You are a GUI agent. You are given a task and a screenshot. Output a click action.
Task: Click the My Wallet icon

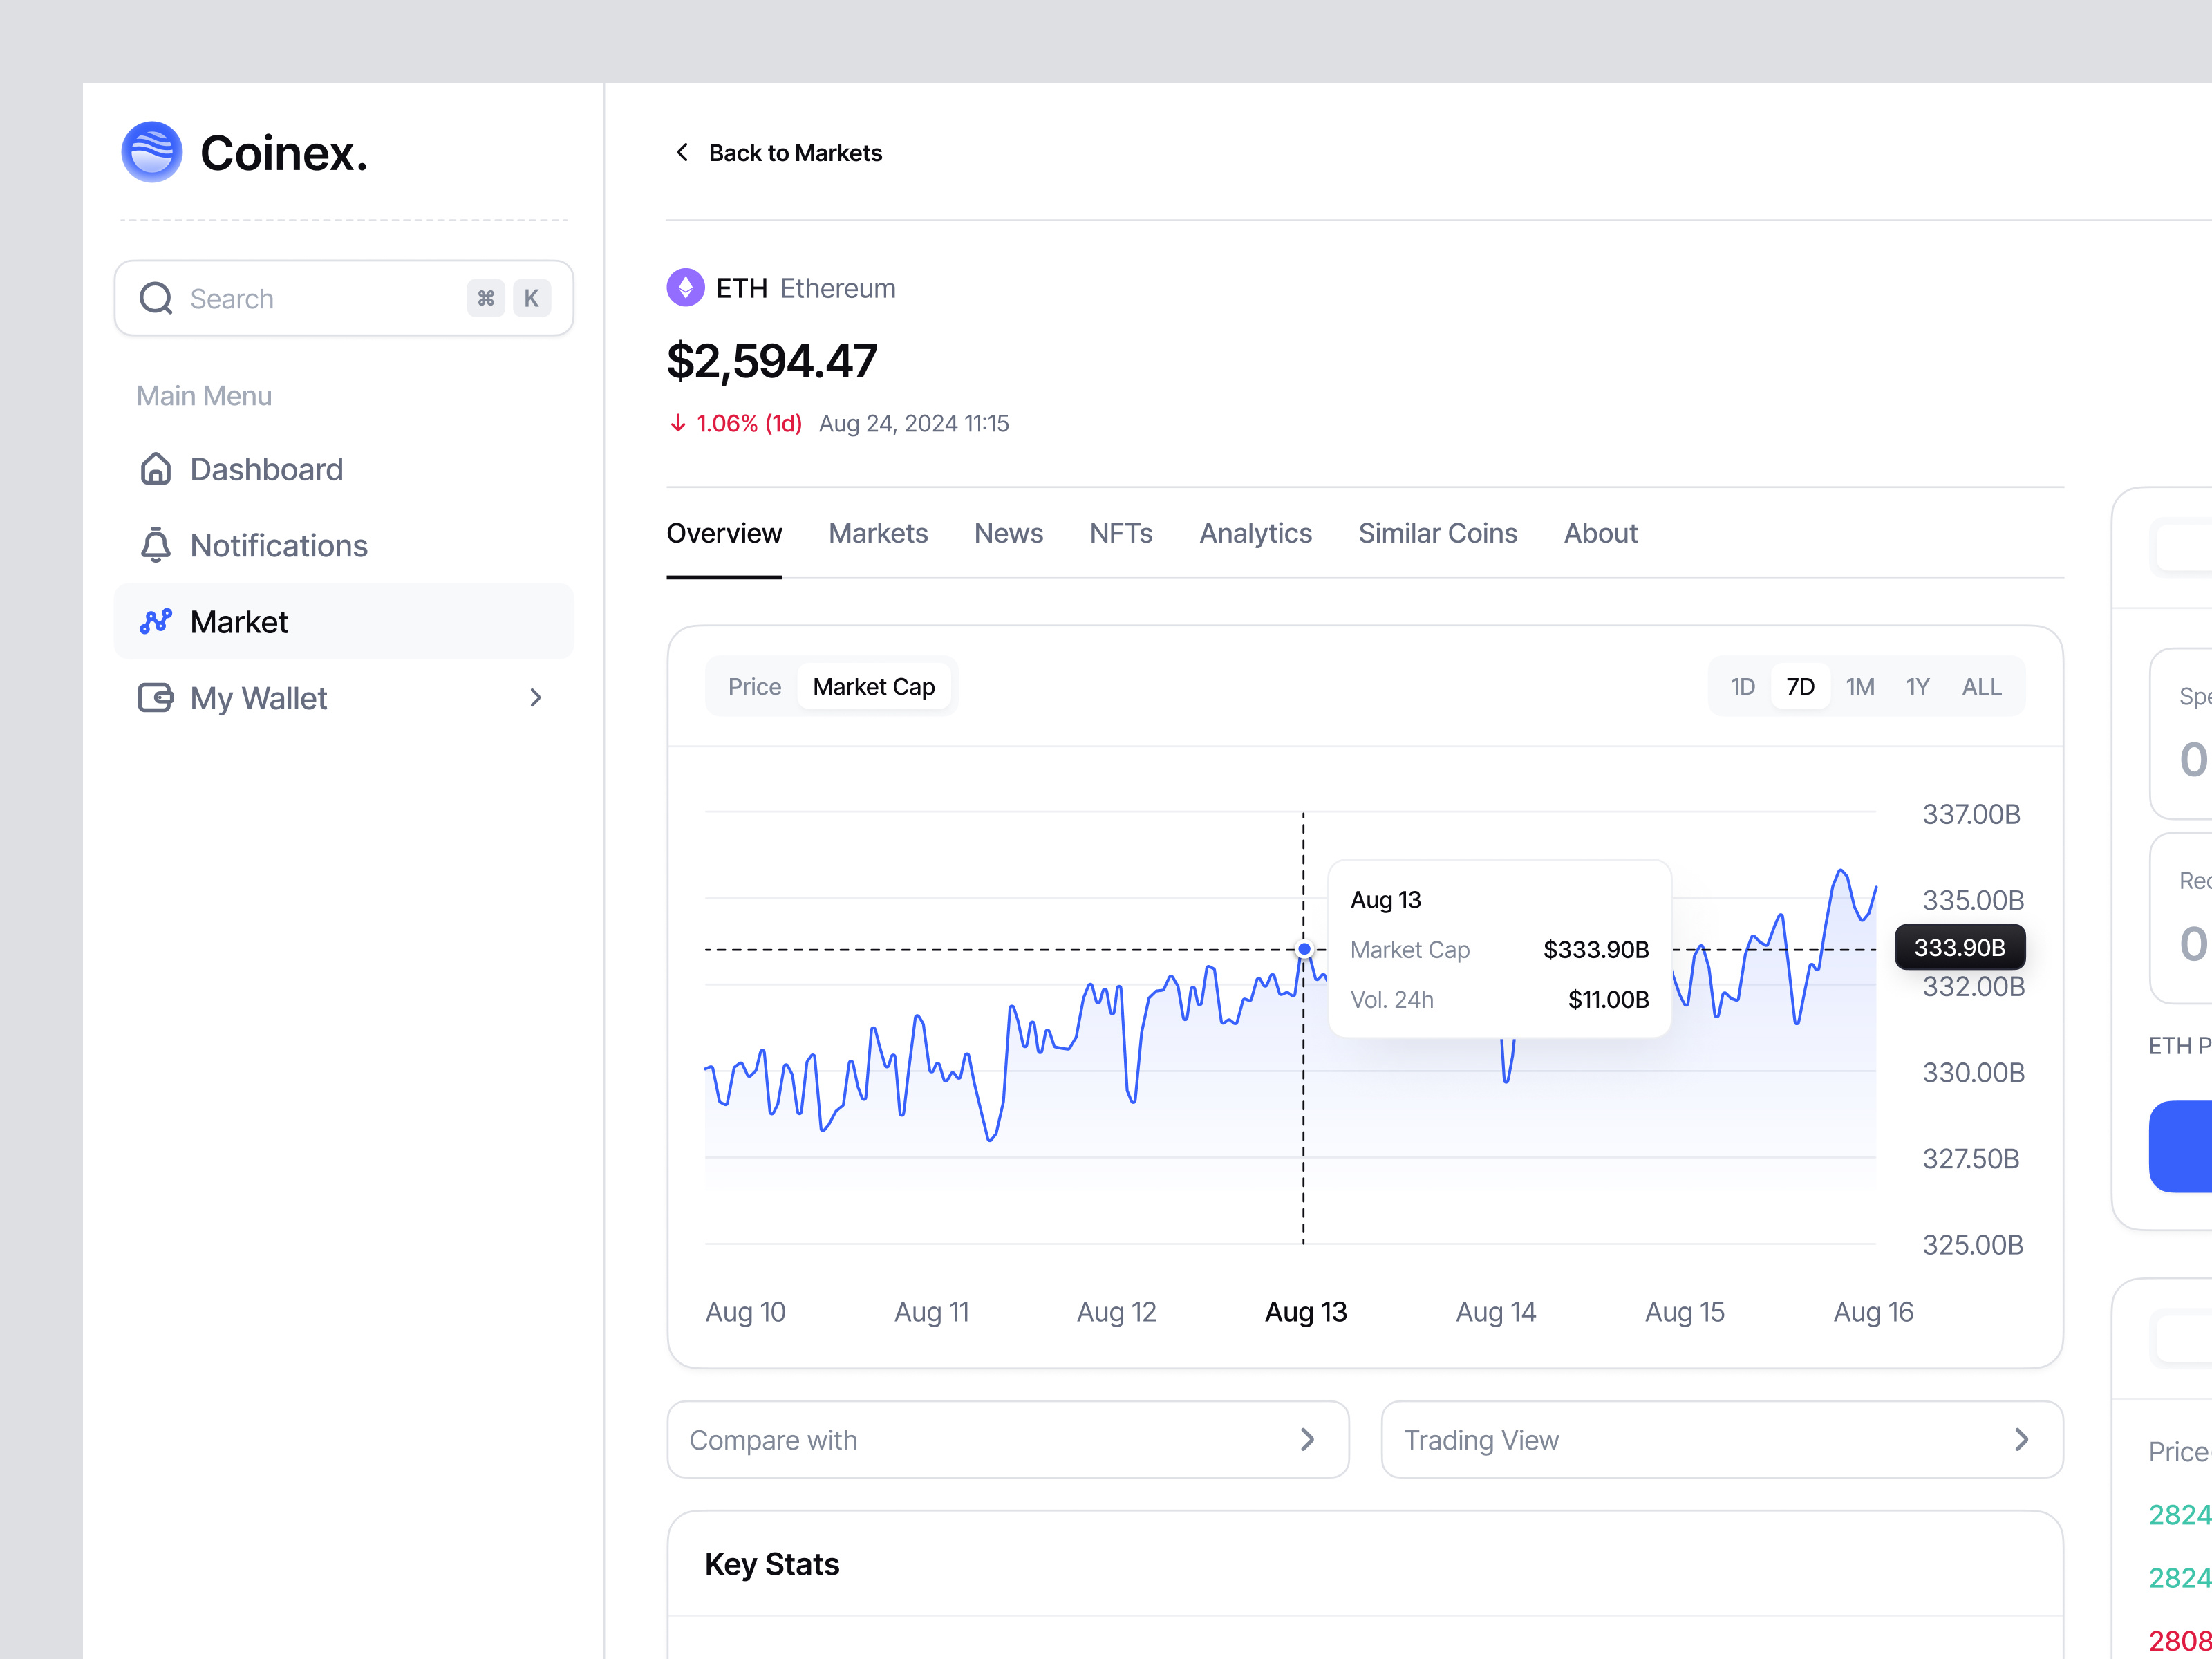(155, 698)
